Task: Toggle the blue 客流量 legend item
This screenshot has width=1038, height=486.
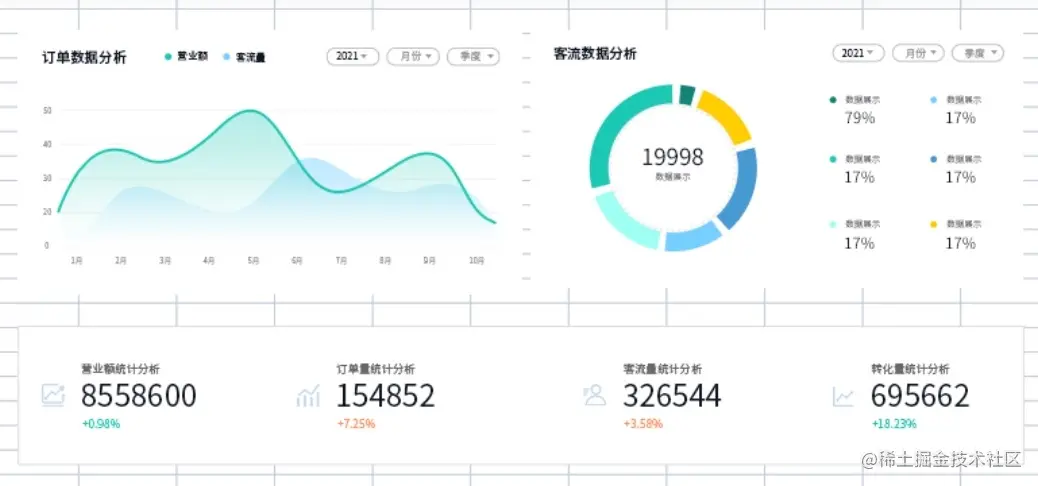Action: pyautogui.click(x=244, y=58)
